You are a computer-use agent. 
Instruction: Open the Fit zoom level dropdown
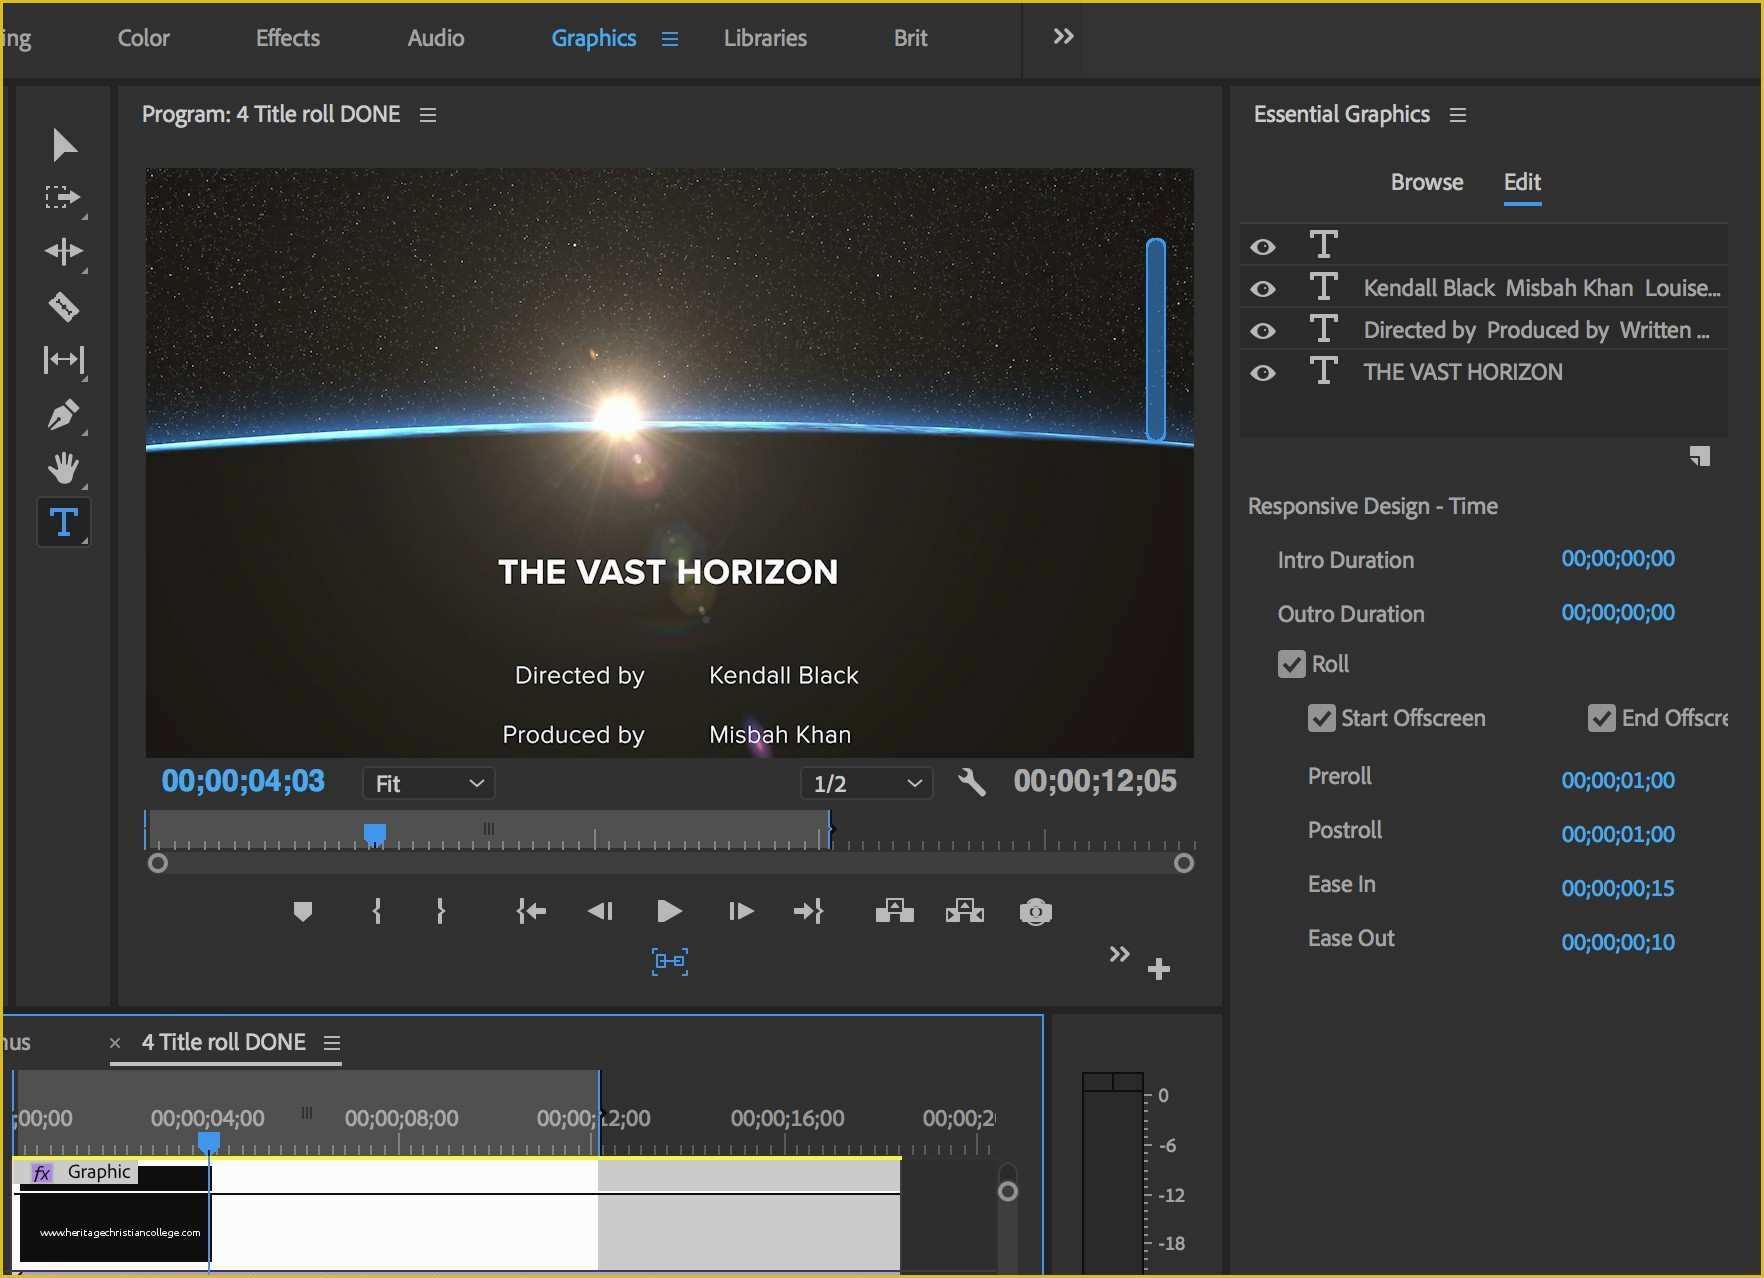(x=429, y=783)
